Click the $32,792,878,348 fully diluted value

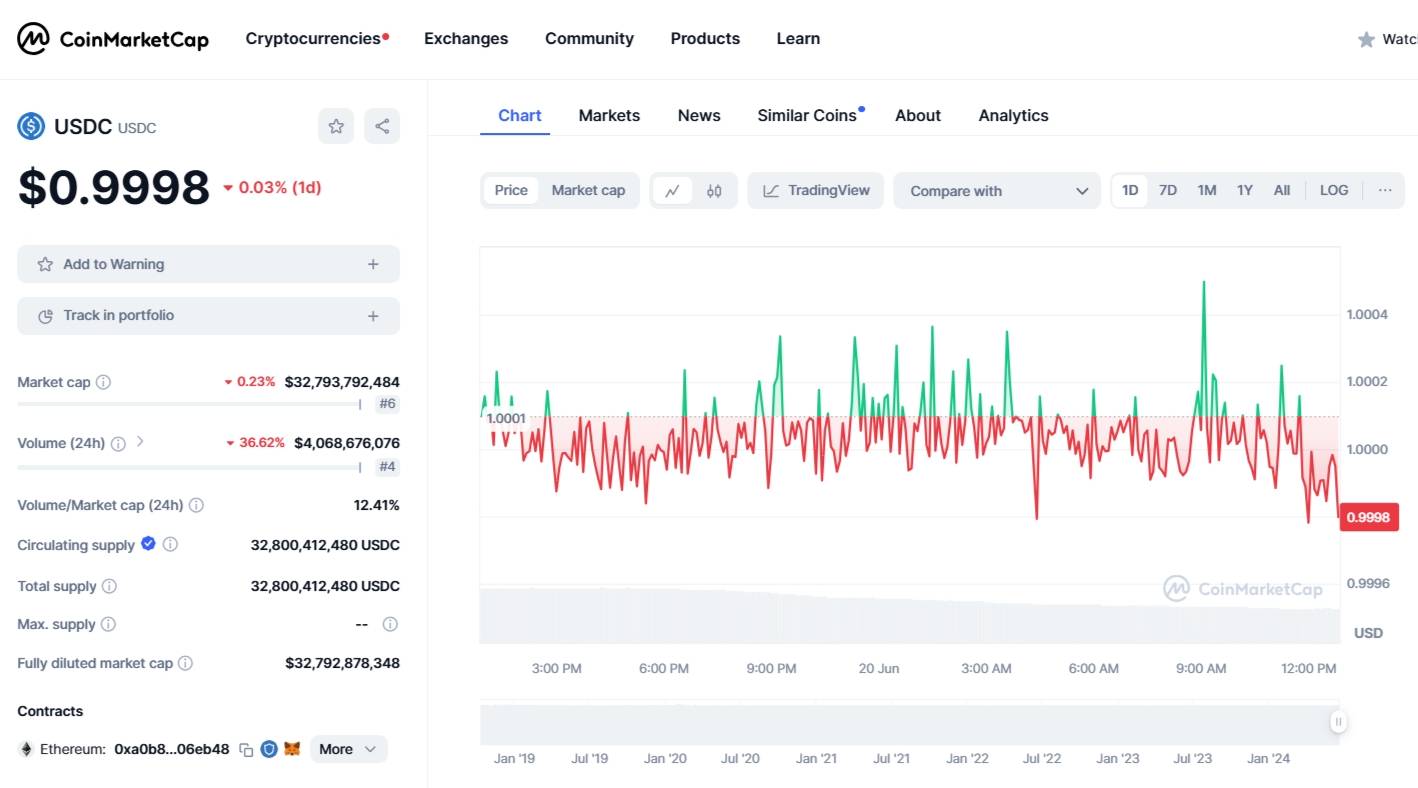(342, 663)
